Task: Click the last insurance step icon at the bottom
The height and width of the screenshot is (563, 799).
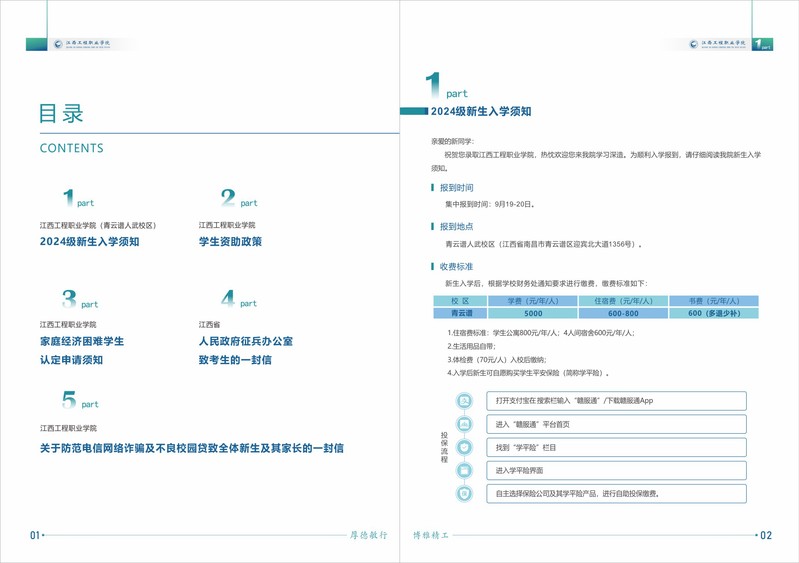Action: pos(465,494)
